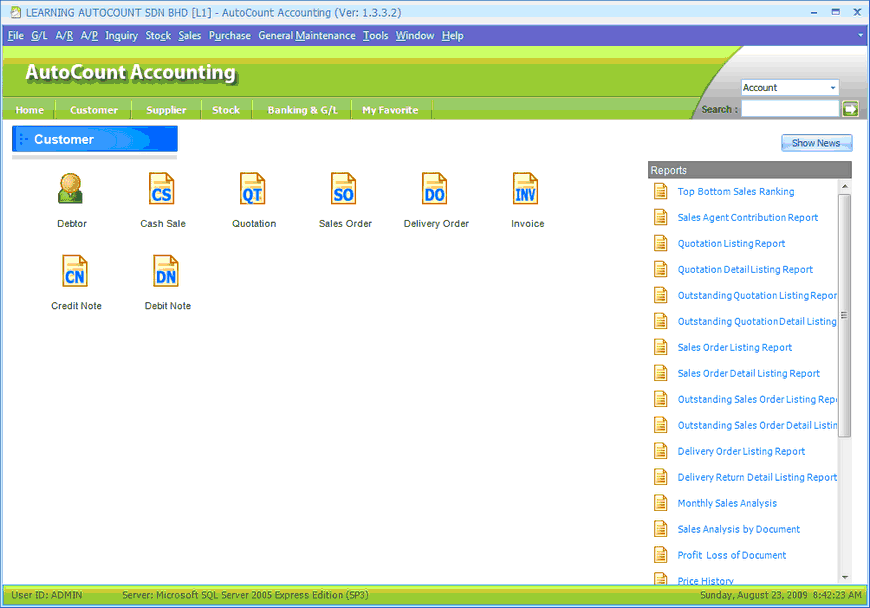Click the report icon beside Outstanding Quotation Listing Report

pos(660,296)
